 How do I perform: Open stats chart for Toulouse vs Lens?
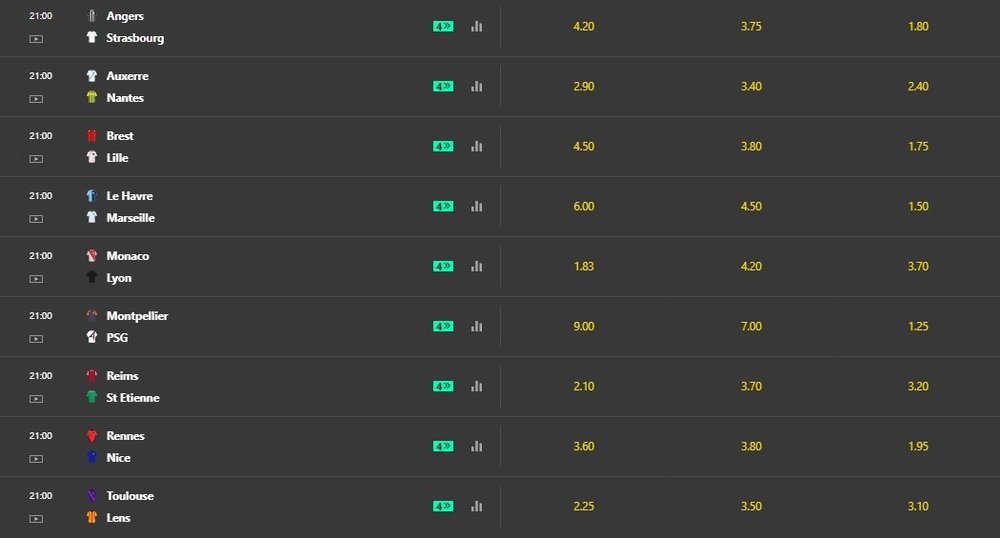tap(477, 506)
